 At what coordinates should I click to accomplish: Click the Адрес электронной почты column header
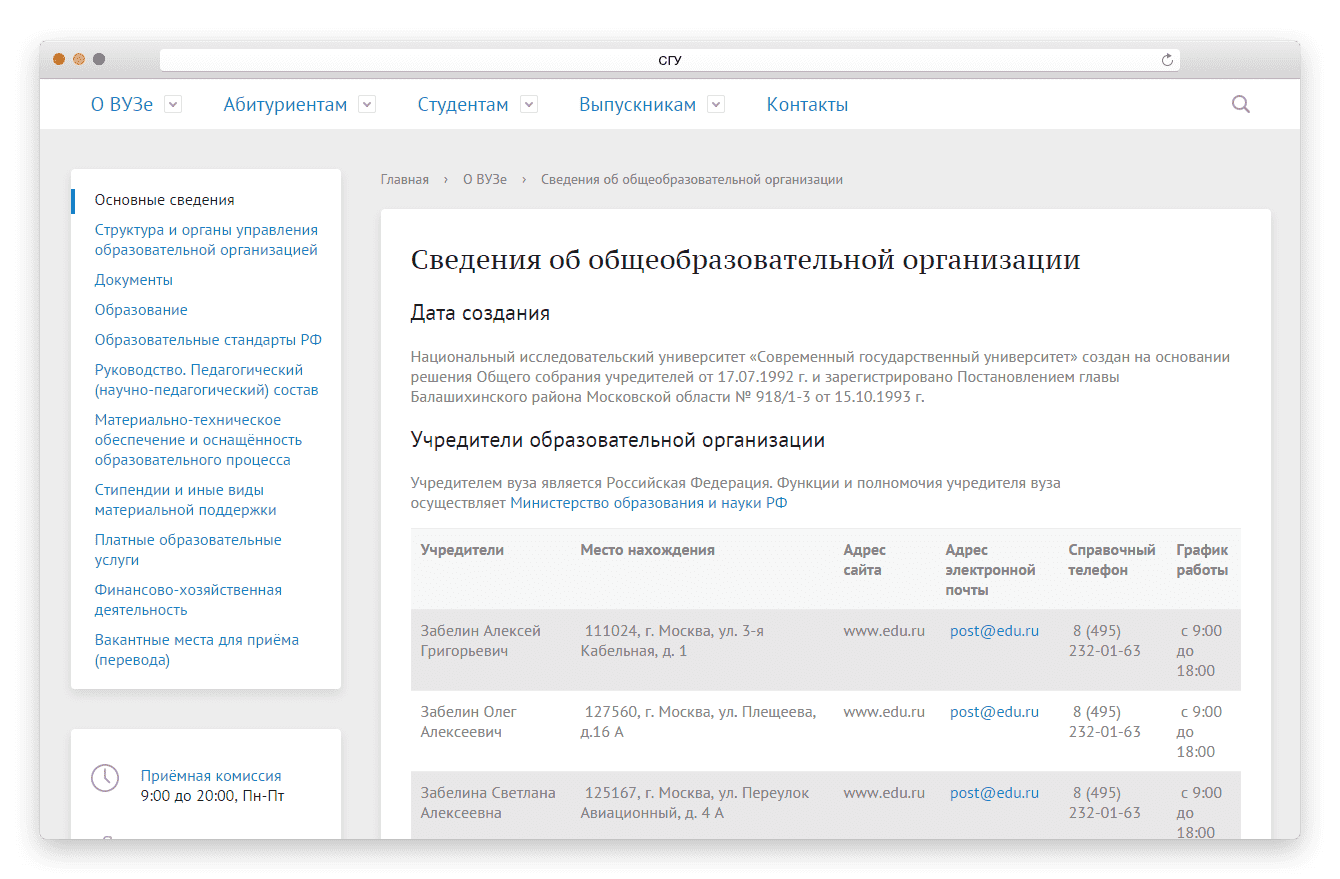point(990,570)
